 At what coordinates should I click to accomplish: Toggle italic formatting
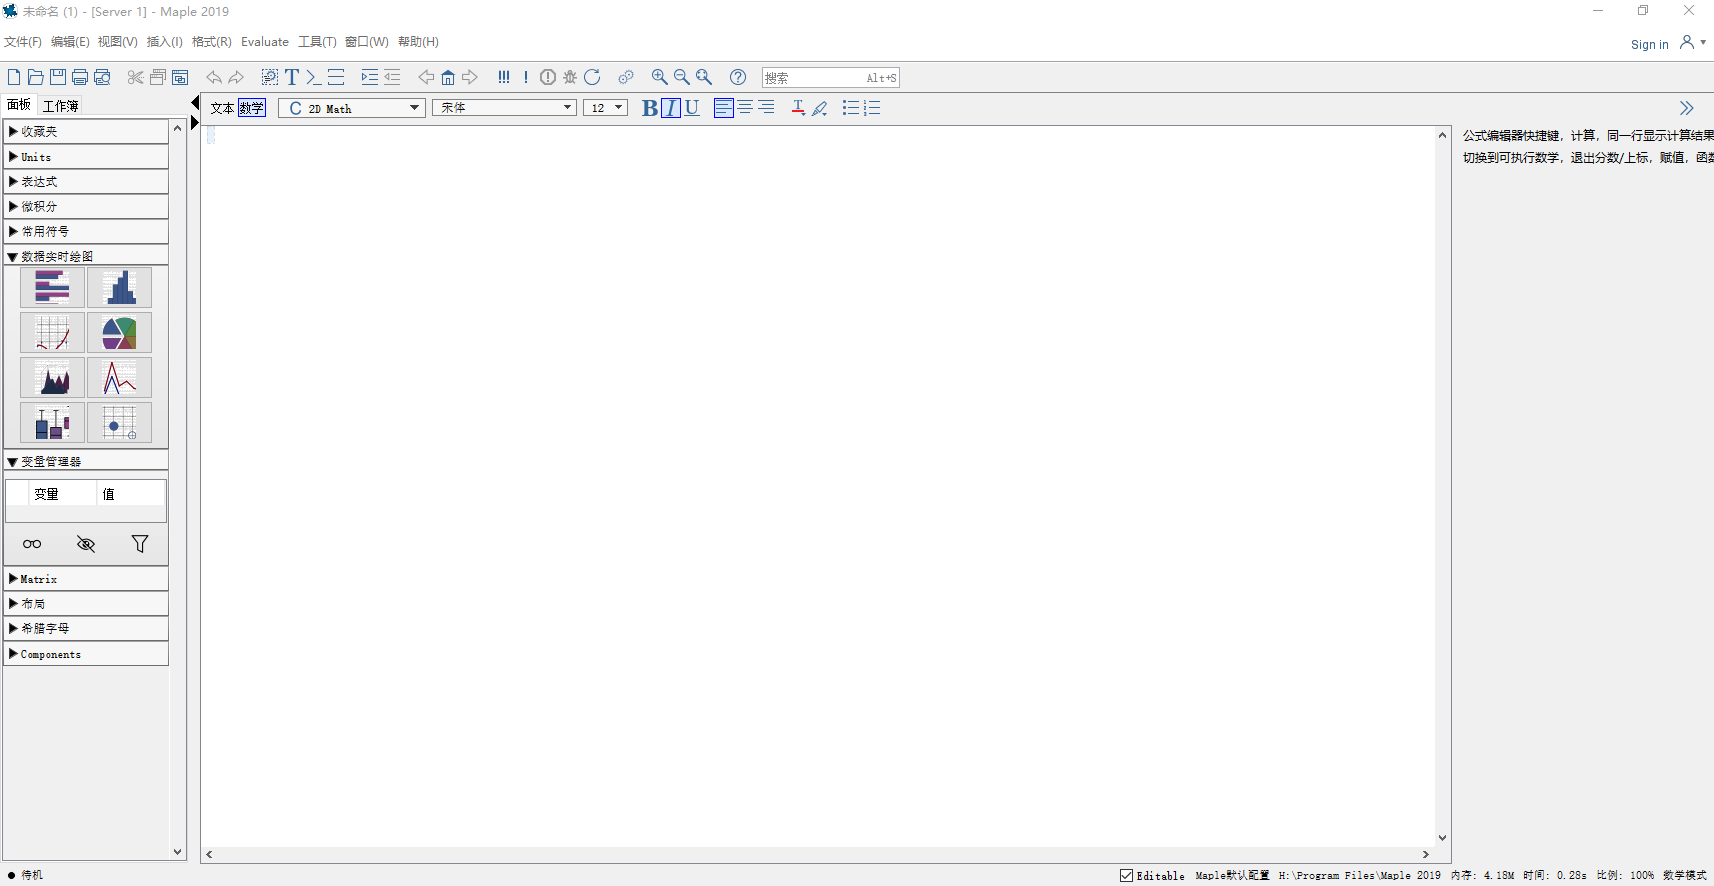coord(671,108)
